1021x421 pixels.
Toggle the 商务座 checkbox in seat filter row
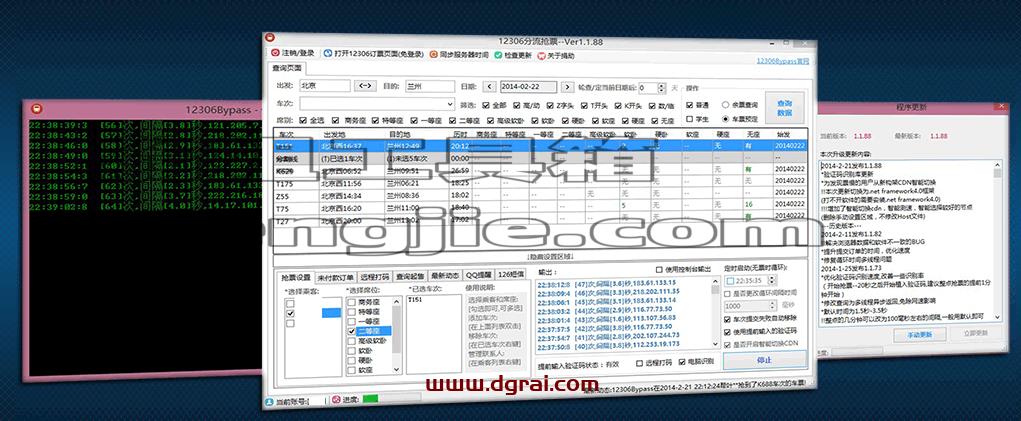(335, 120)
